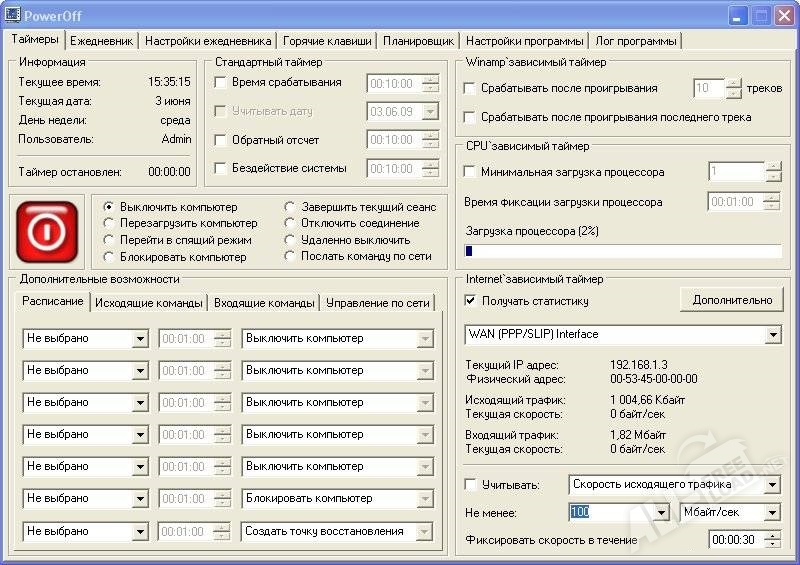Switch to the Ежедневник tab

coord(101,41)
